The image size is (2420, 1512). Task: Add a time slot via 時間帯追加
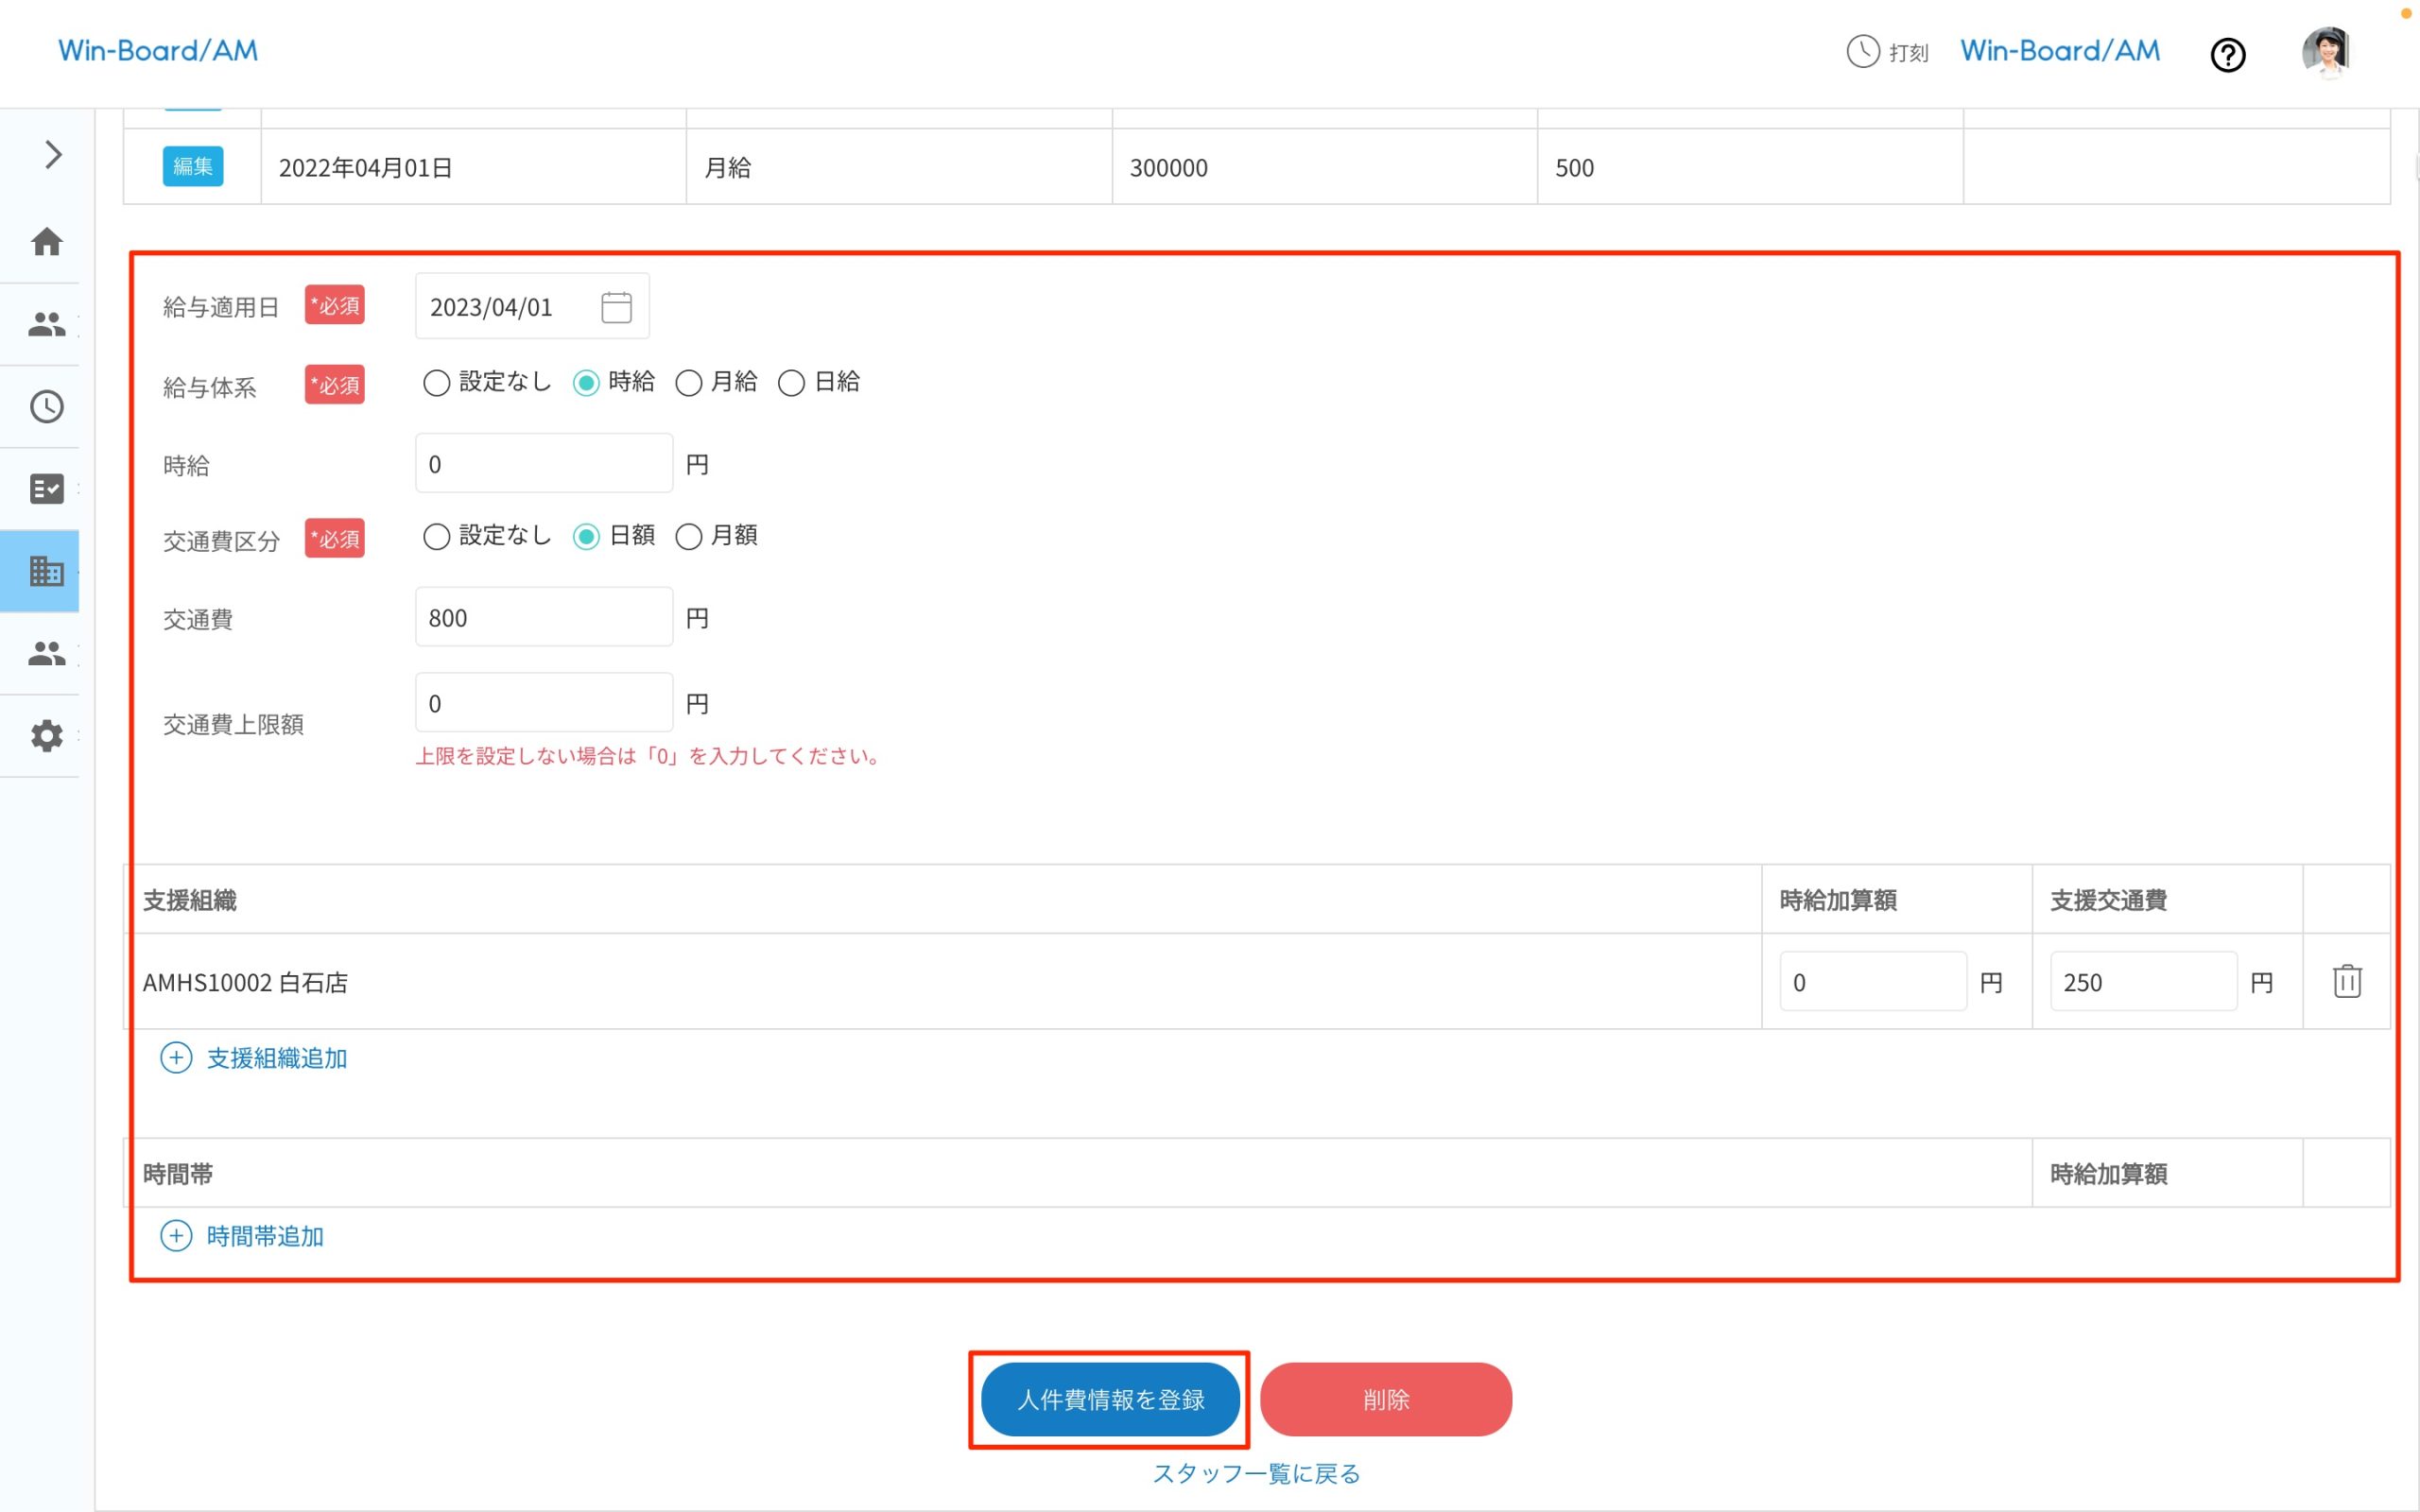tap(242, 1236)
